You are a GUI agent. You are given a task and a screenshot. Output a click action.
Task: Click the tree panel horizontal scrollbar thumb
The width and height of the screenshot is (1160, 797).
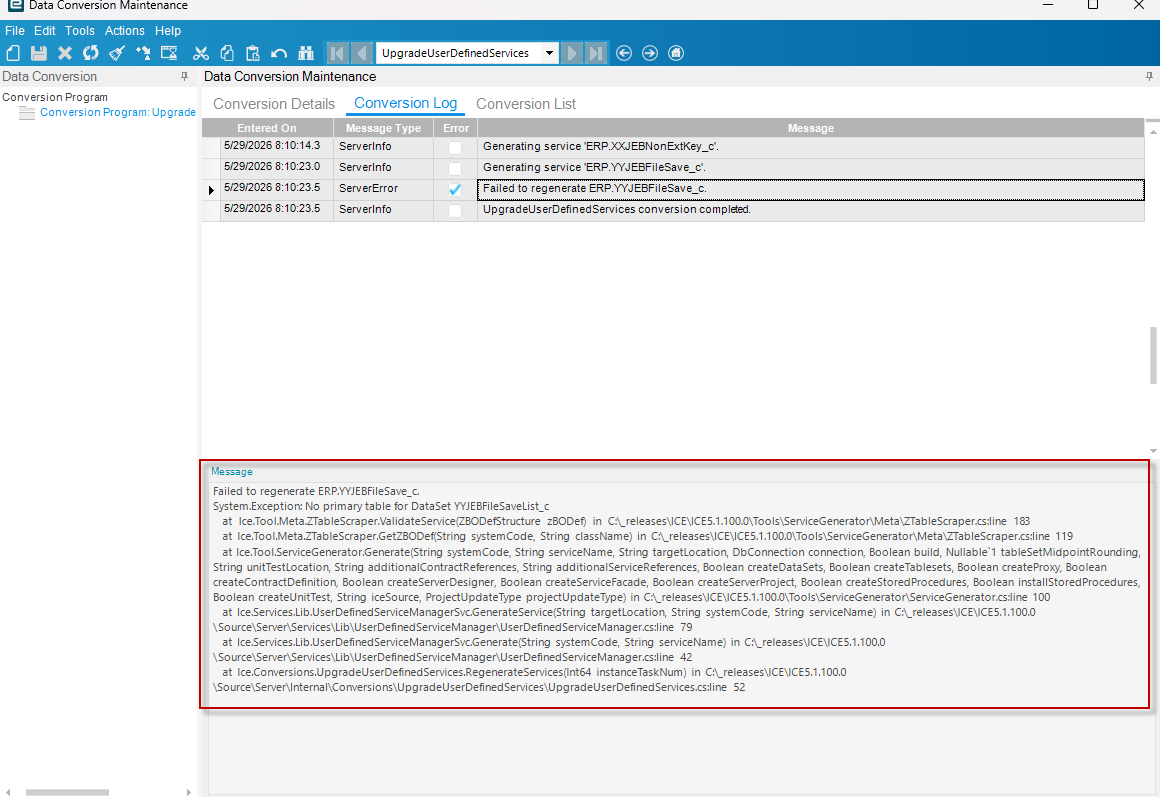click(x=67, y=792)
